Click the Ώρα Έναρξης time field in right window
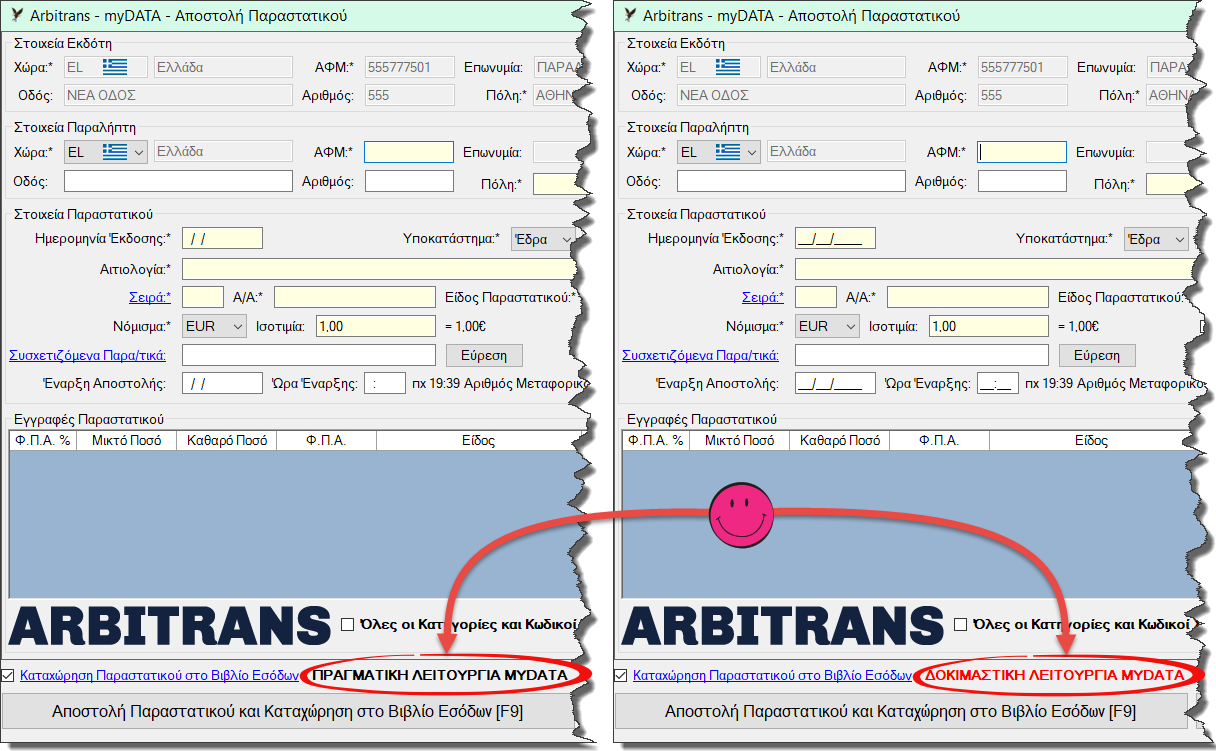1216x751 pixels. point(998,383)
